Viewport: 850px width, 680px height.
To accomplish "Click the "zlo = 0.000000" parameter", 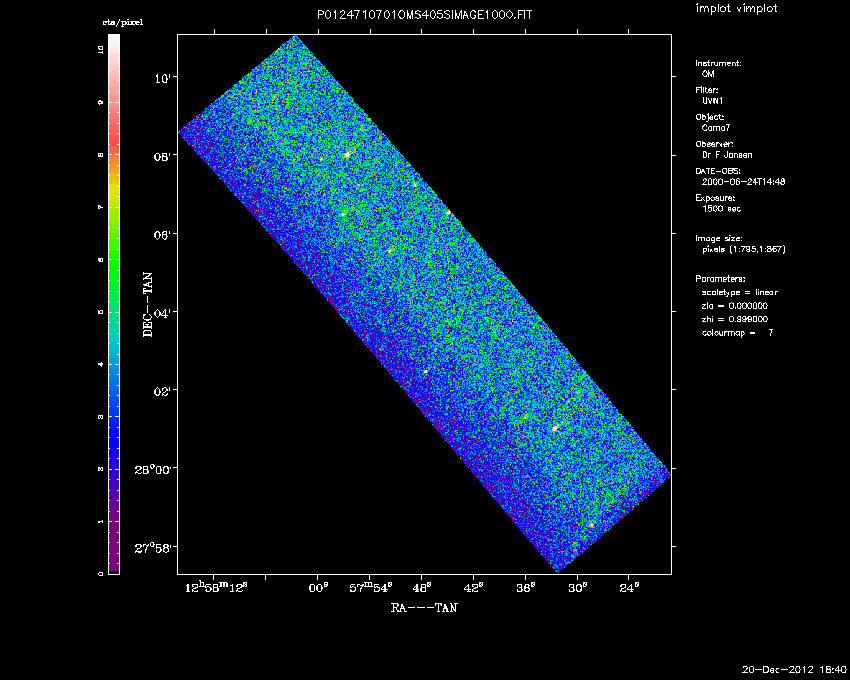I will pos(735,306).
